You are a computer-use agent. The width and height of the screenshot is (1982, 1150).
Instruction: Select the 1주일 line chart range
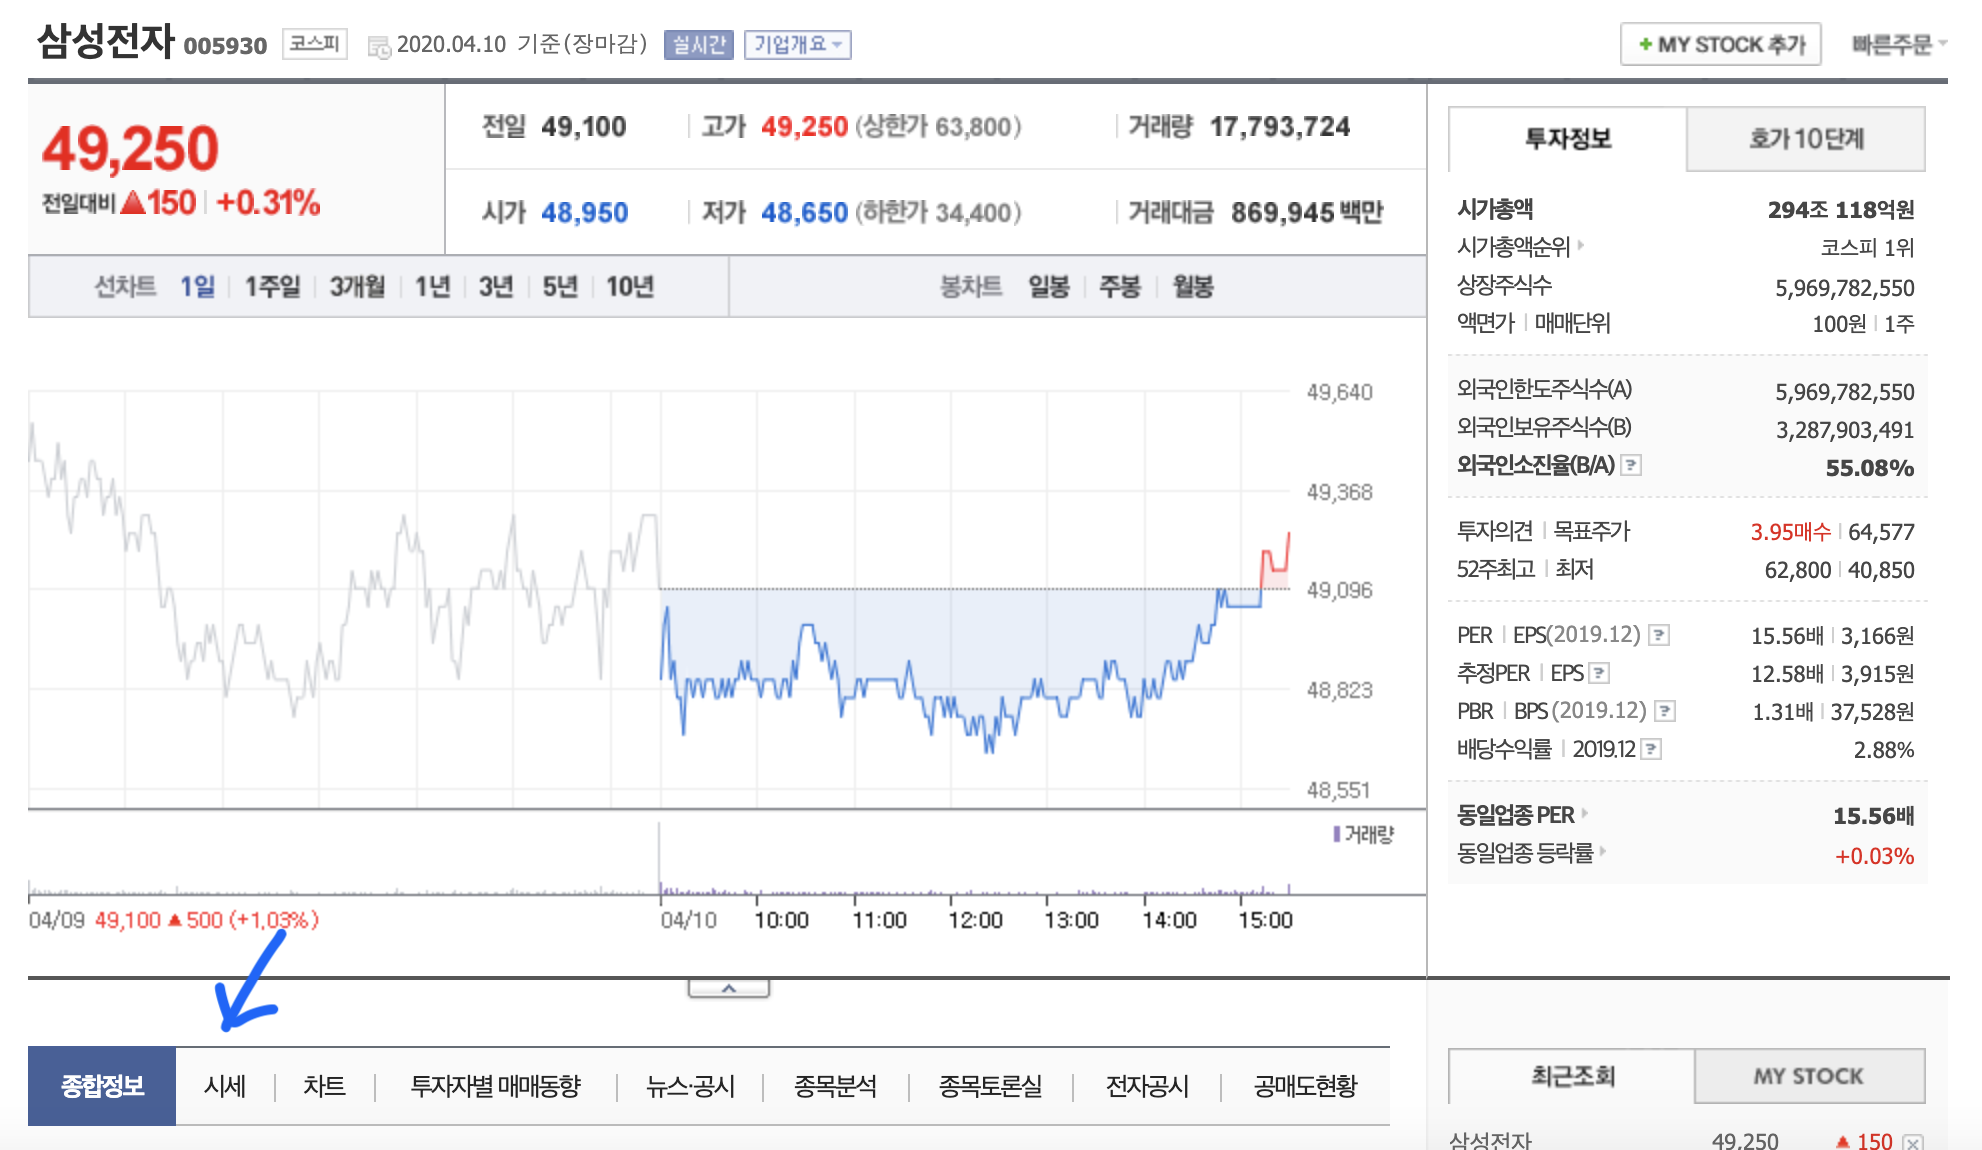click(x=273, y=287)
